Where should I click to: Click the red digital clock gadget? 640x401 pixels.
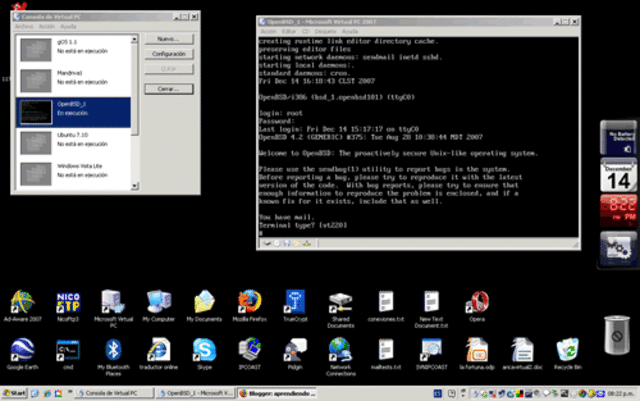click(618, 210)
